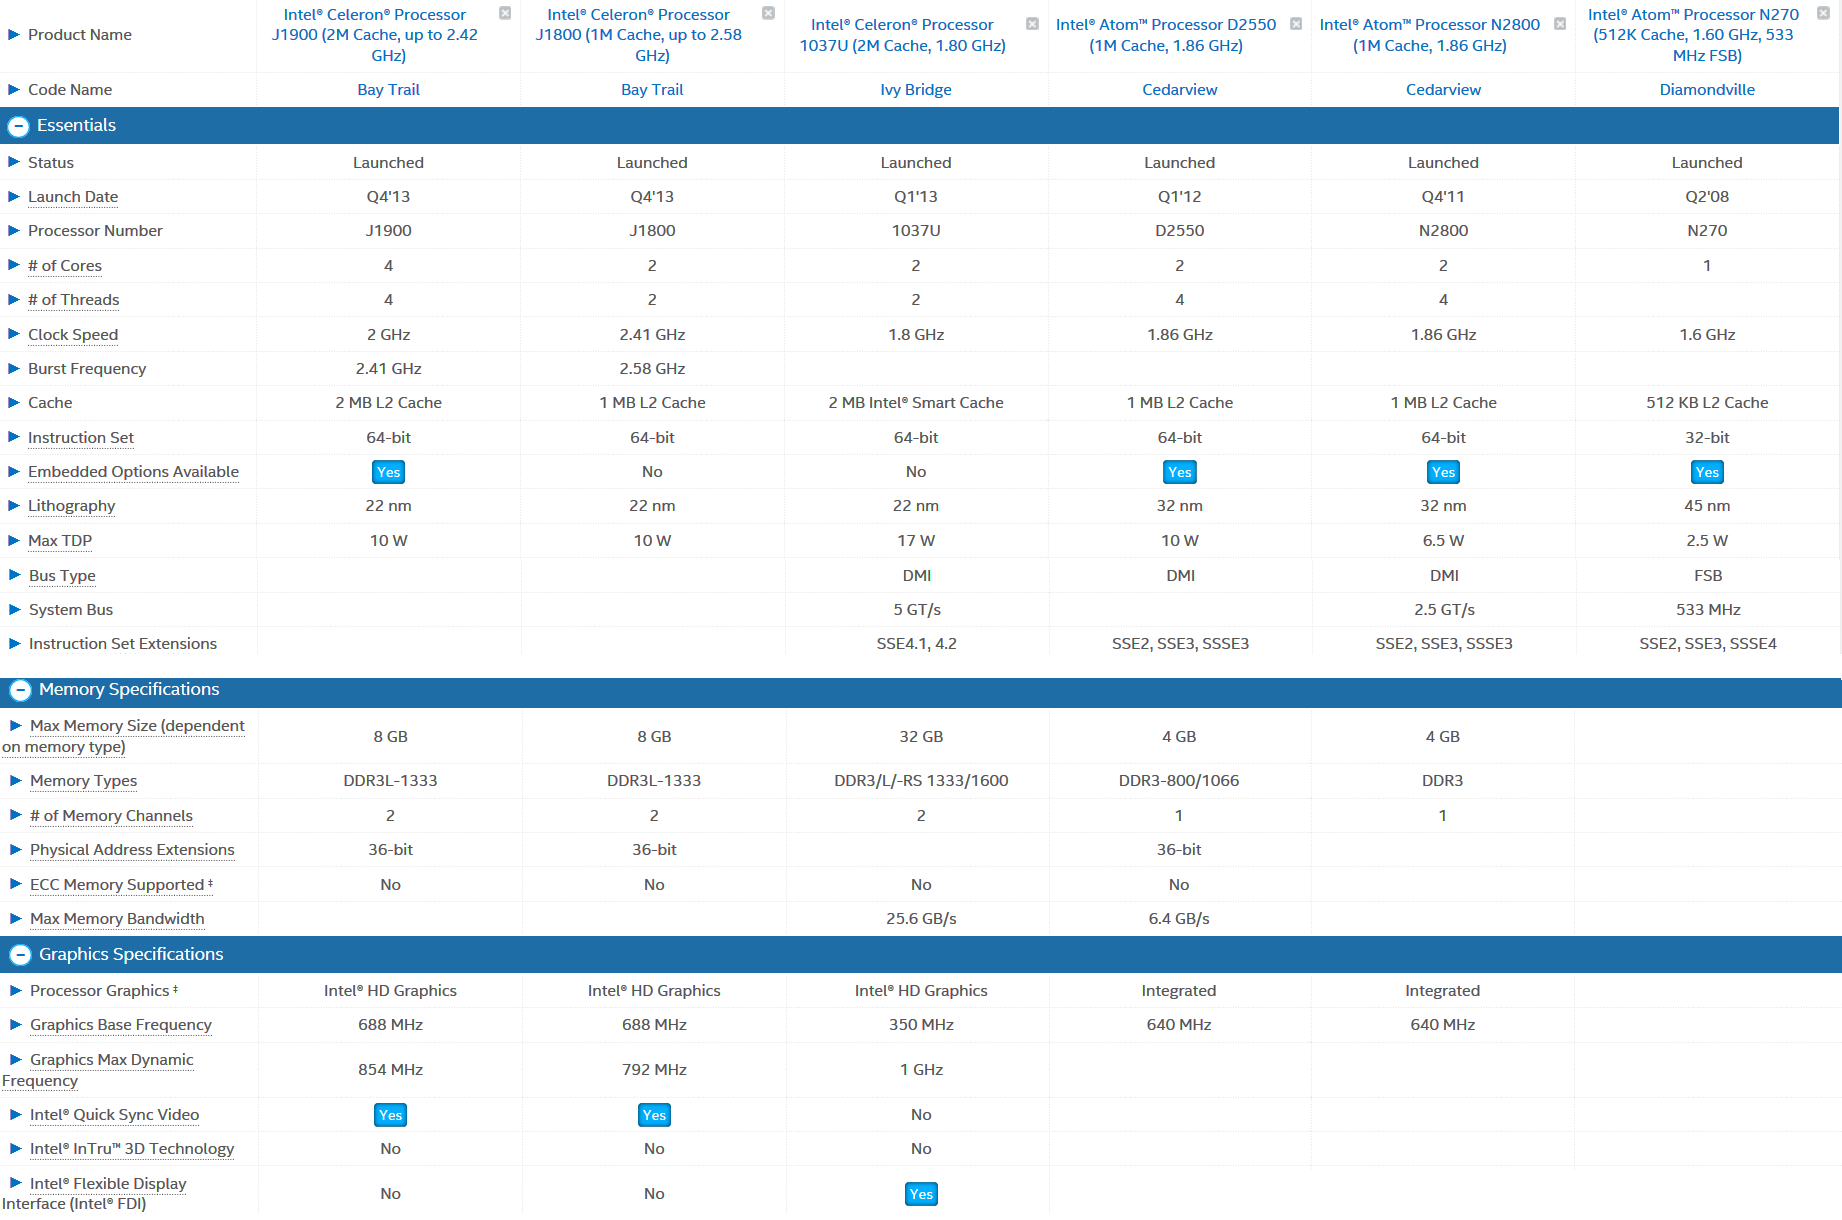Click the X icon beside Atom N2800
This screenshot has width=1842, height=1220.
1559,24
